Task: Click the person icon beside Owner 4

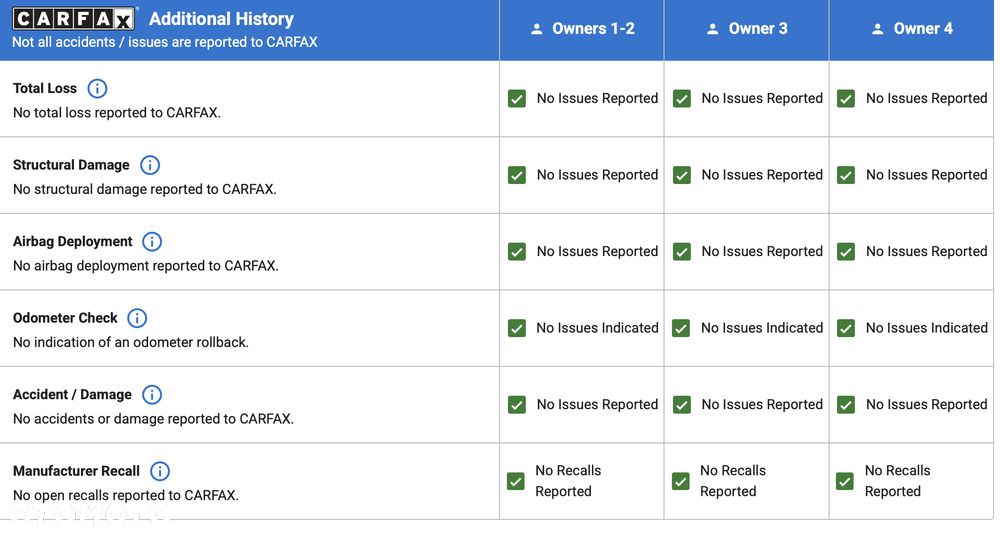Action: pos(878,29)
